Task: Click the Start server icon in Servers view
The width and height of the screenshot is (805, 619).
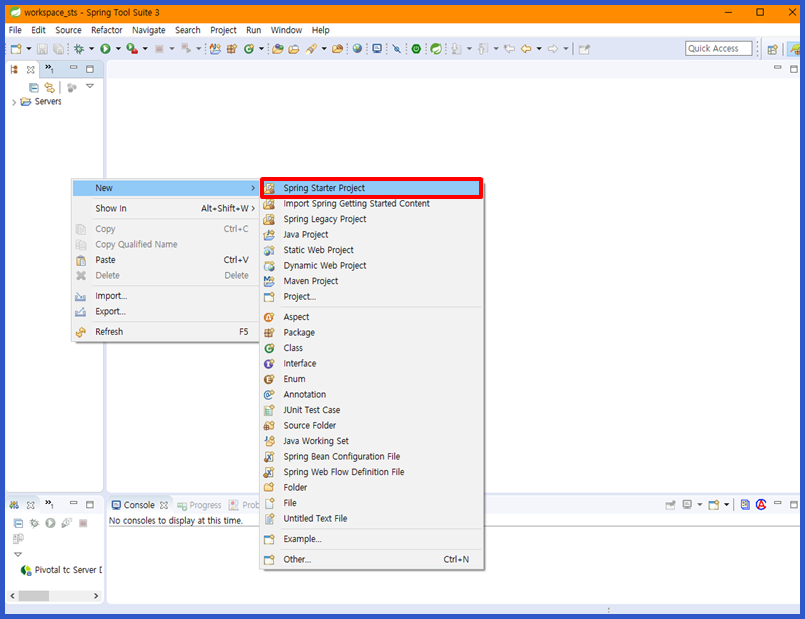Action: [50, 523]
